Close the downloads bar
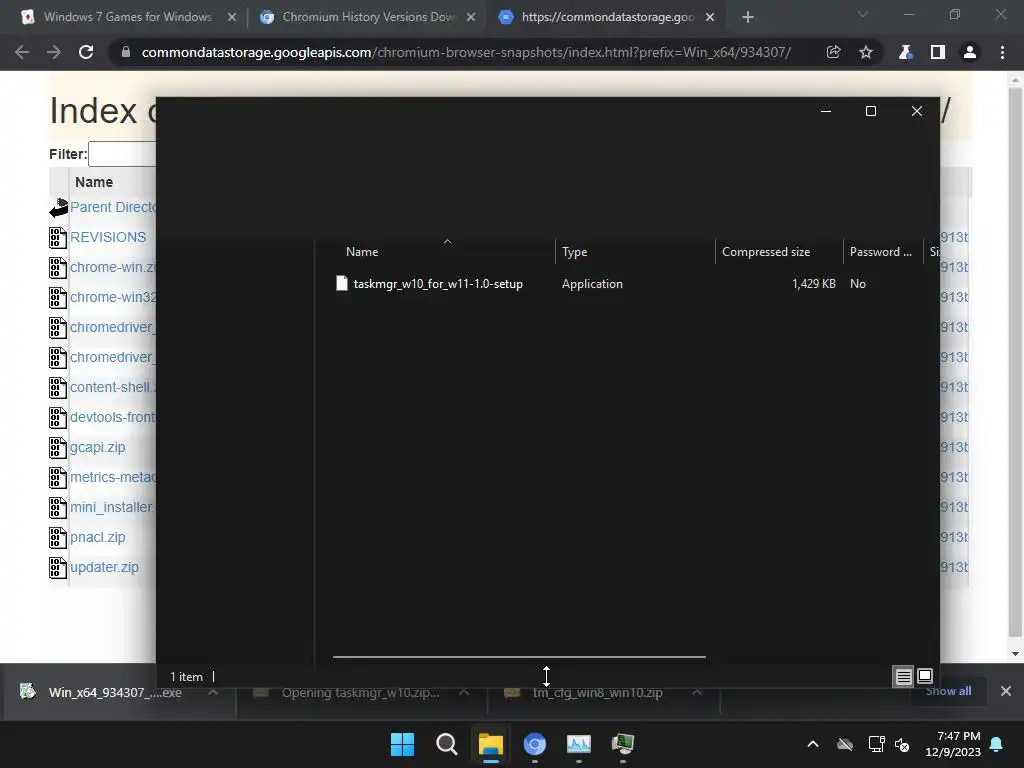The width and height of the screenshot is (1024, 768). (1006, 691)
